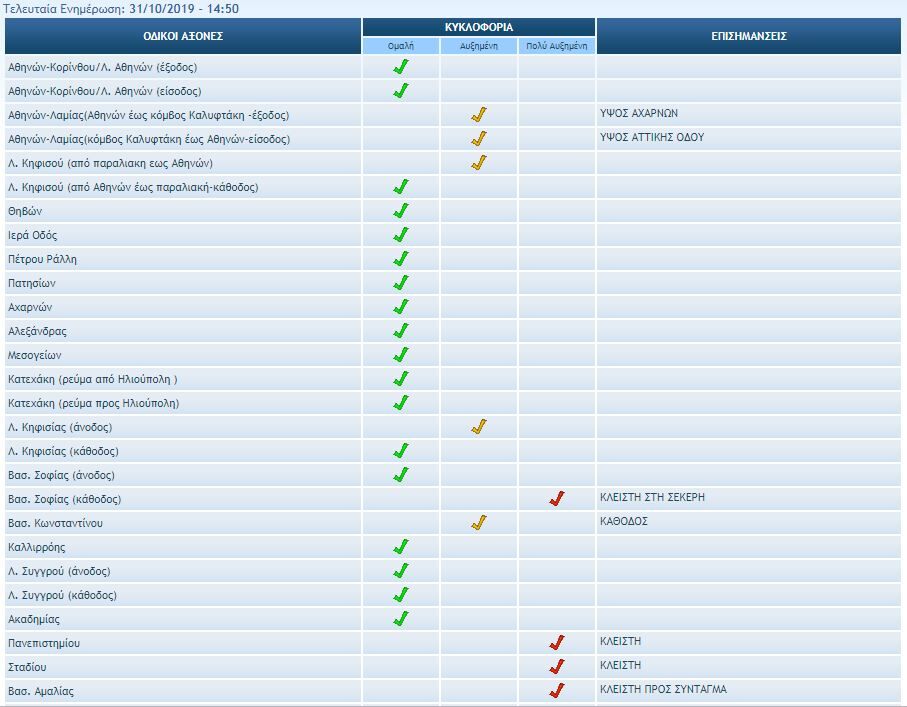907x707 pixels.
Task: Click green checkmark in Μεσογείων row
Action: click(401, 355)
